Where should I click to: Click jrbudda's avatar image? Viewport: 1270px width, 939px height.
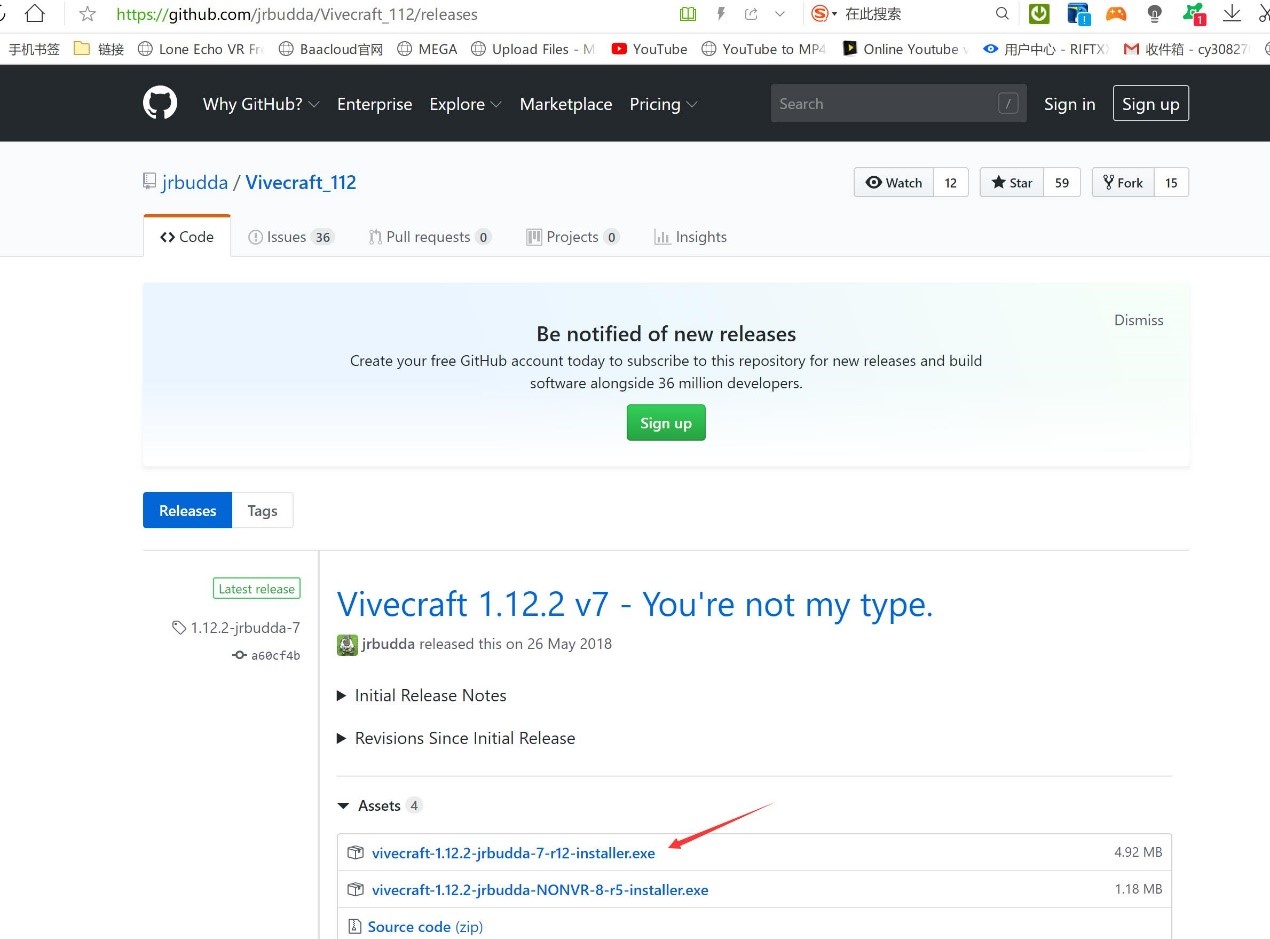(347, 644)
